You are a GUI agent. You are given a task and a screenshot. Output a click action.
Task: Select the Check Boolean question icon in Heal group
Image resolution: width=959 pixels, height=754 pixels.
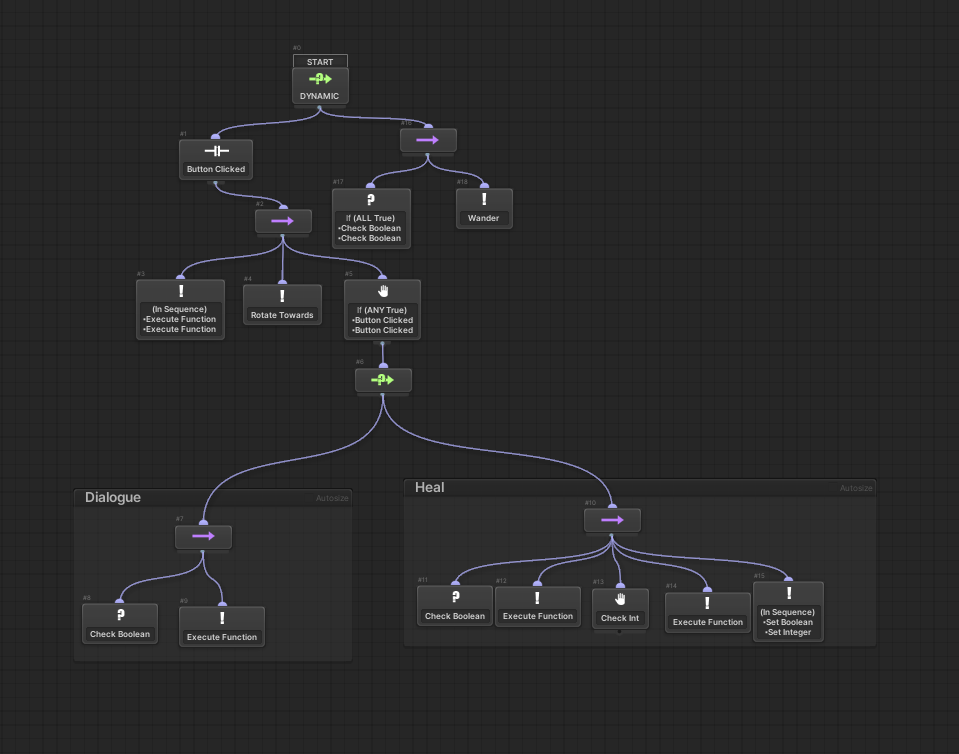click(456, 597)
